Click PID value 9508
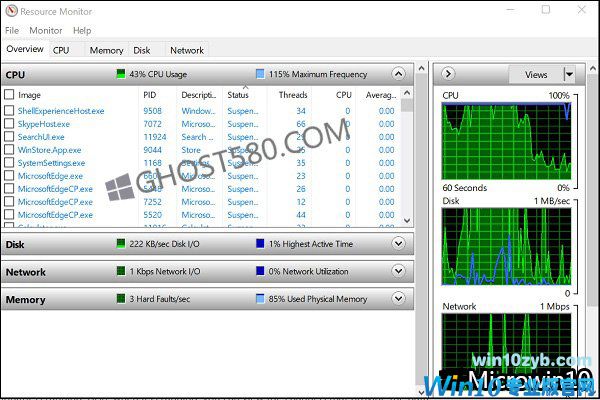600x400 pixels. coord(152,111)
